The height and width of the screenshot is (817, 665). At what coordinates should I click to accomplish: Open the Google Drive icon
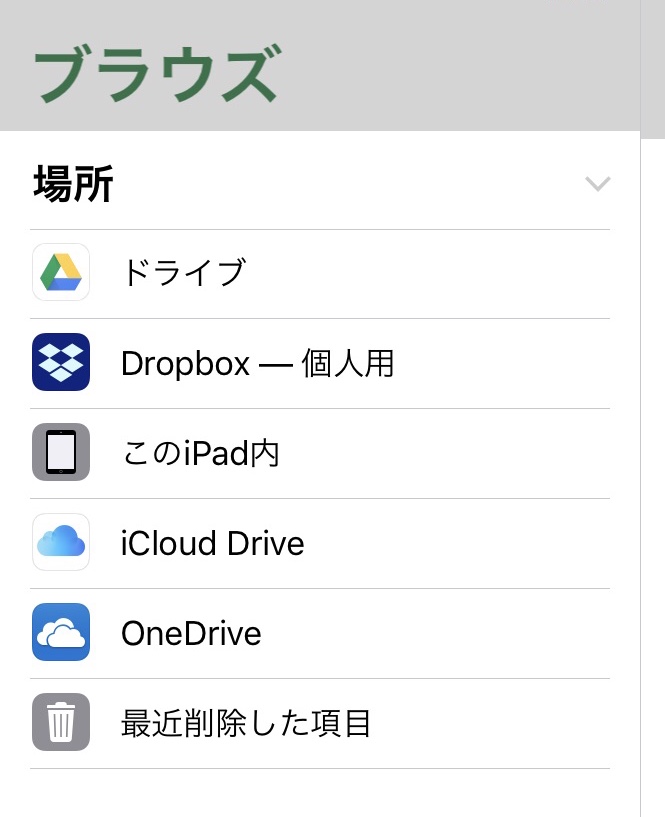click(x=61, y=272)
